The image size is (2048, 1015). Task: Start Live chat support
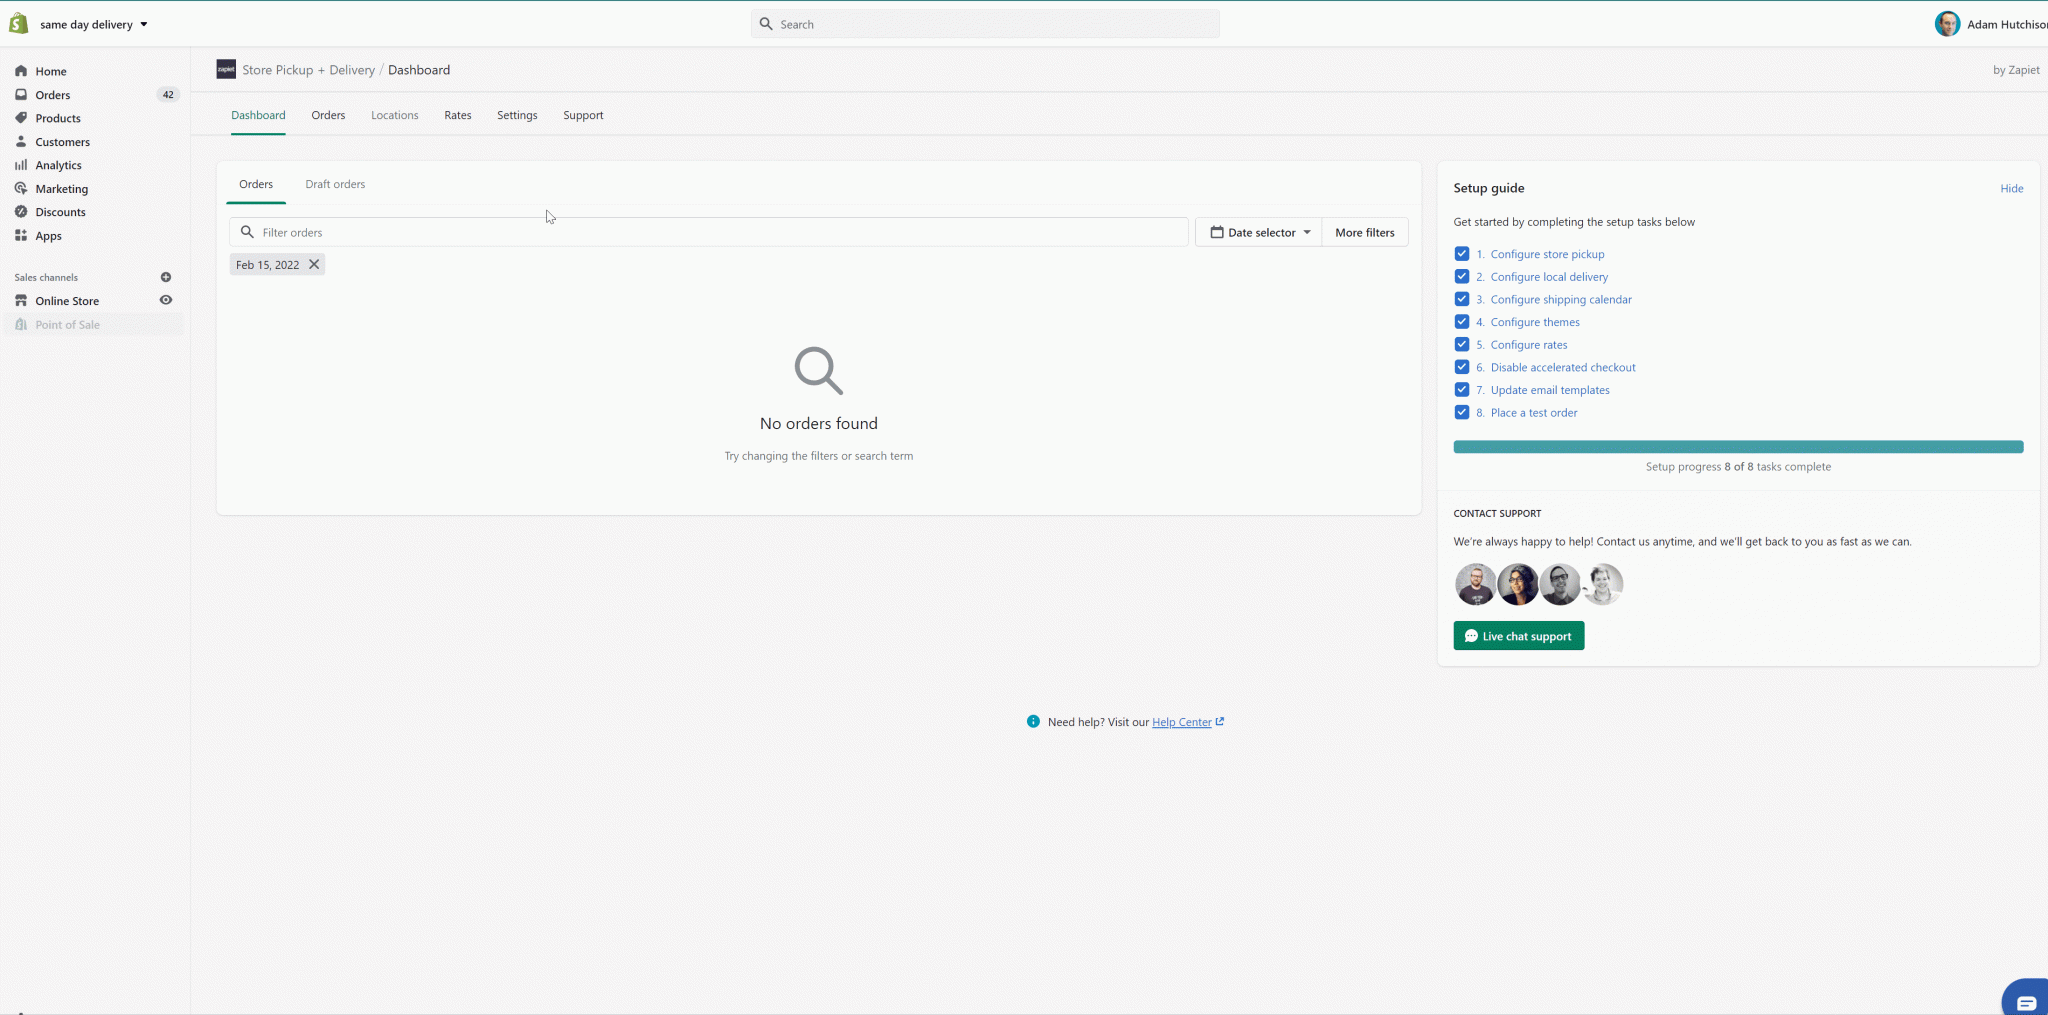pos(1519,636)
